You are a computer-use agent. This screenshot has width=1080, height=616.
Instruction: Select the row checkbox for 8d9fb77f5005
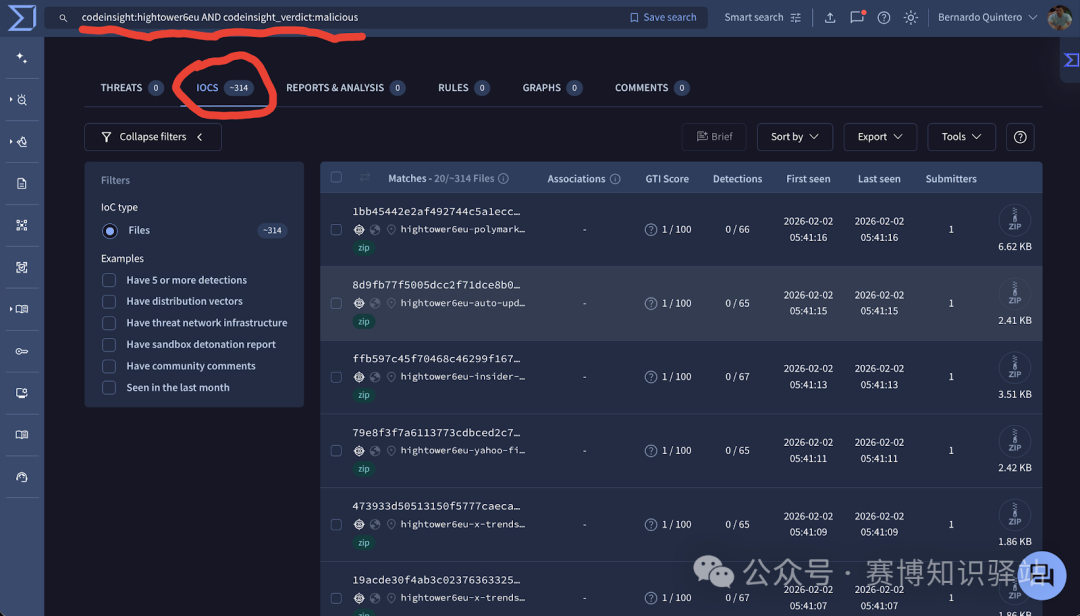(x=336, y=303)
